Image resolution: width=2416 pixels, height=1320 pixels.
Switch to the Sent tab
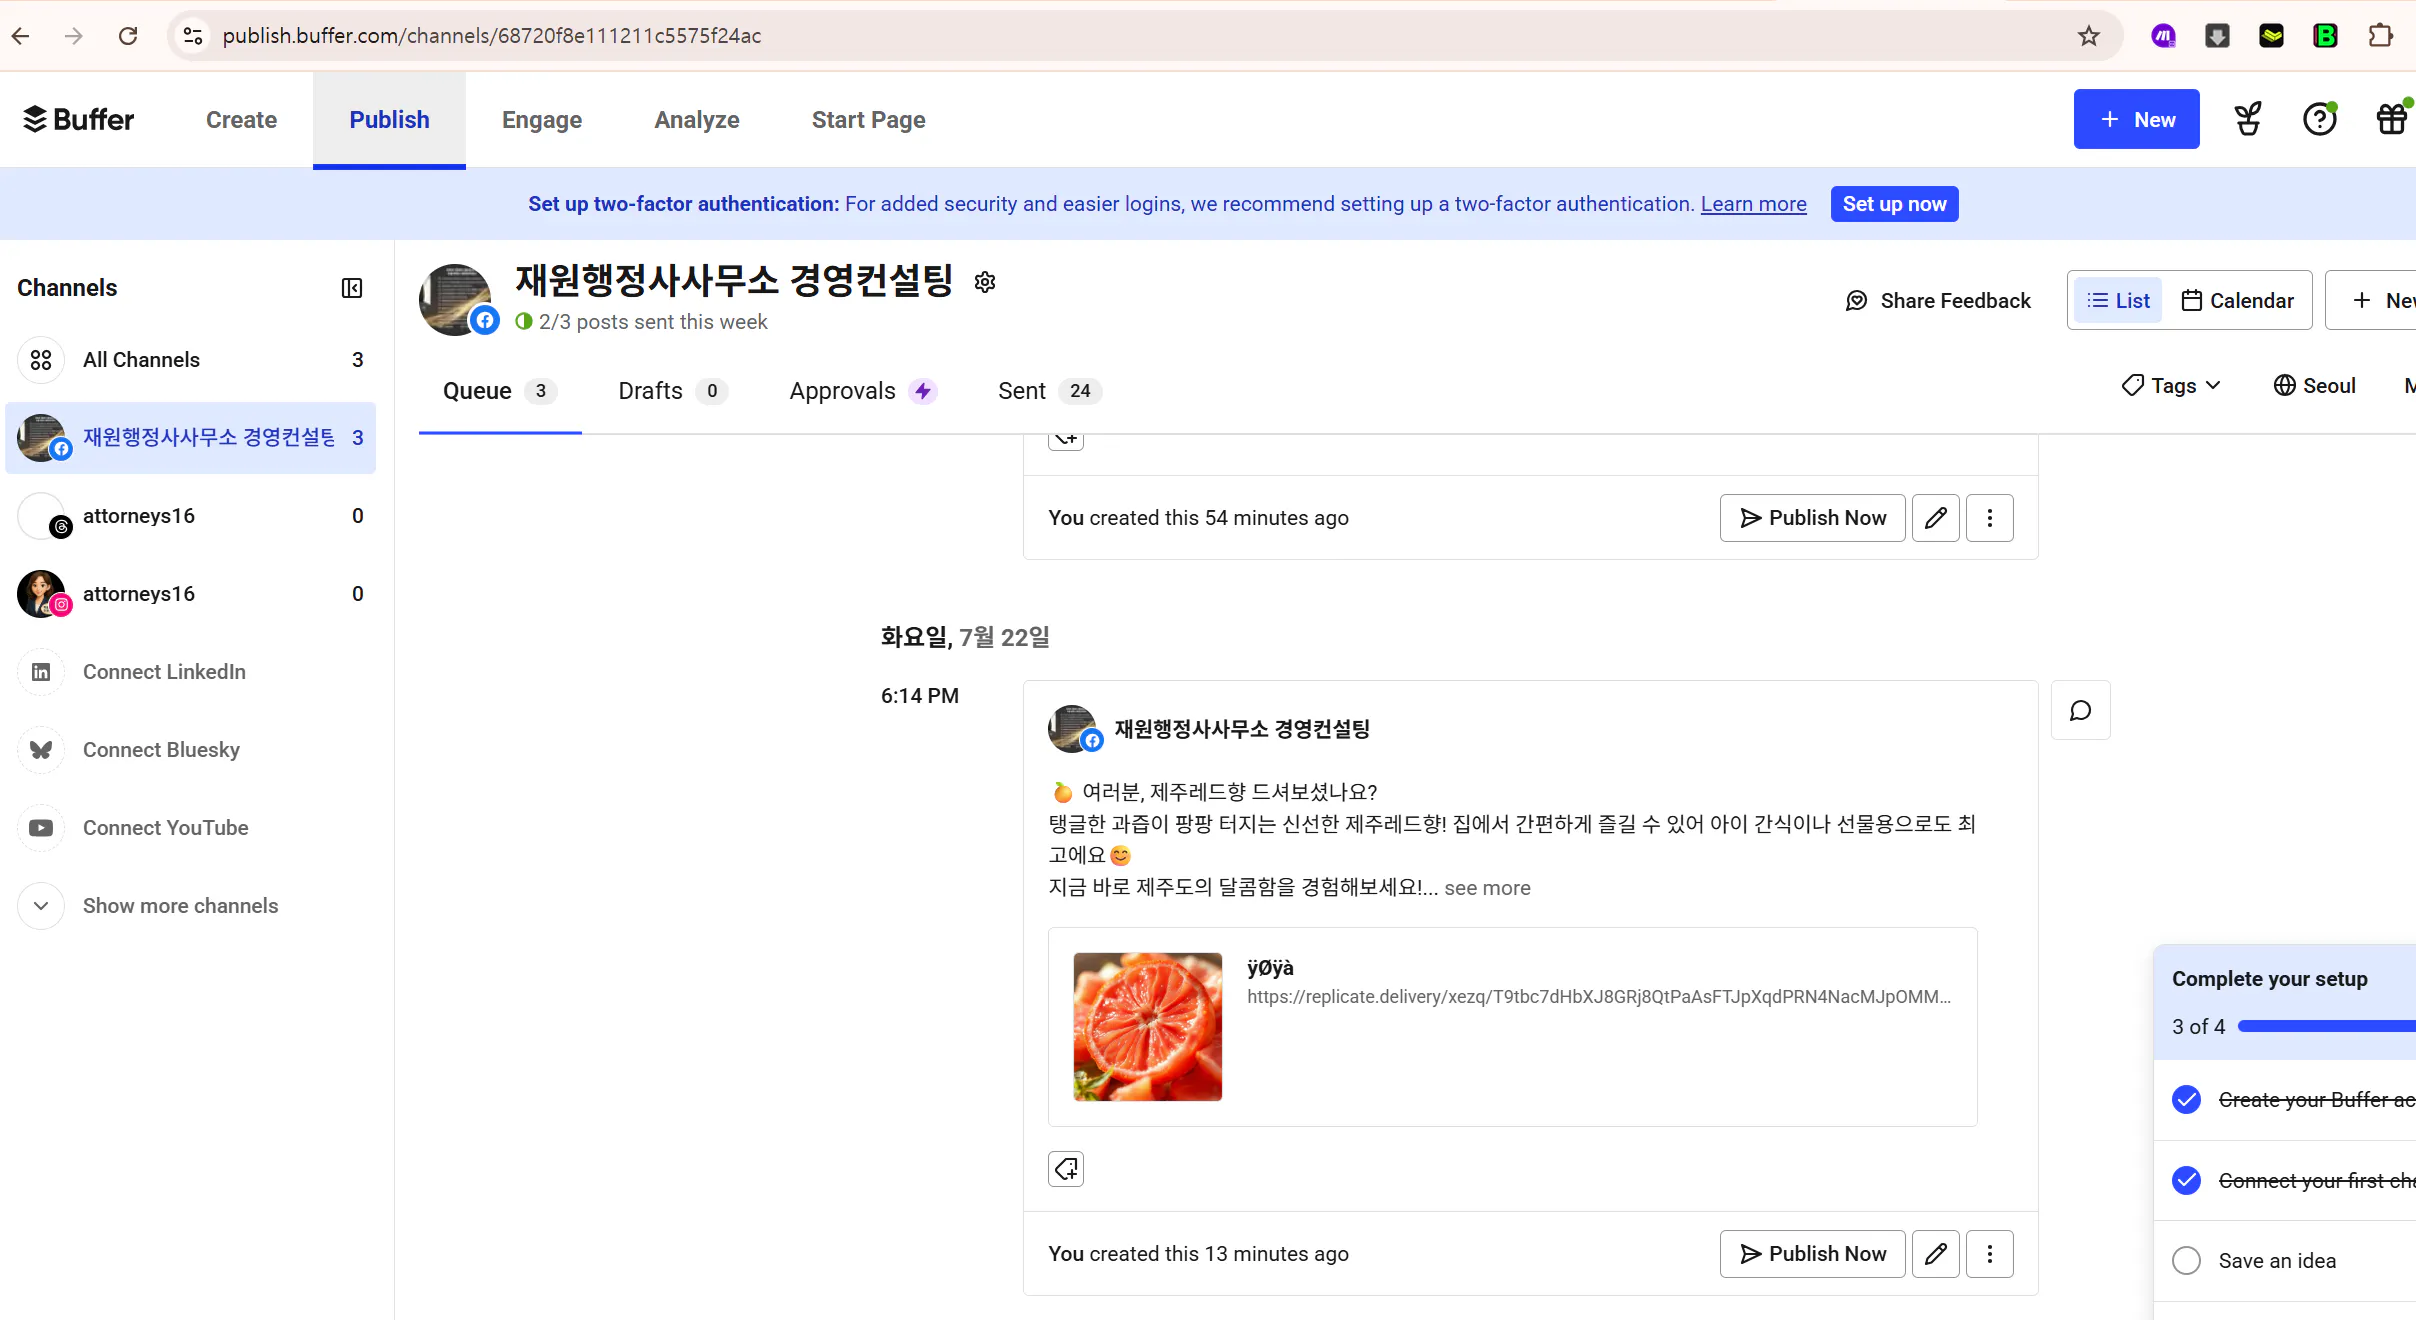coord(1049,391)
